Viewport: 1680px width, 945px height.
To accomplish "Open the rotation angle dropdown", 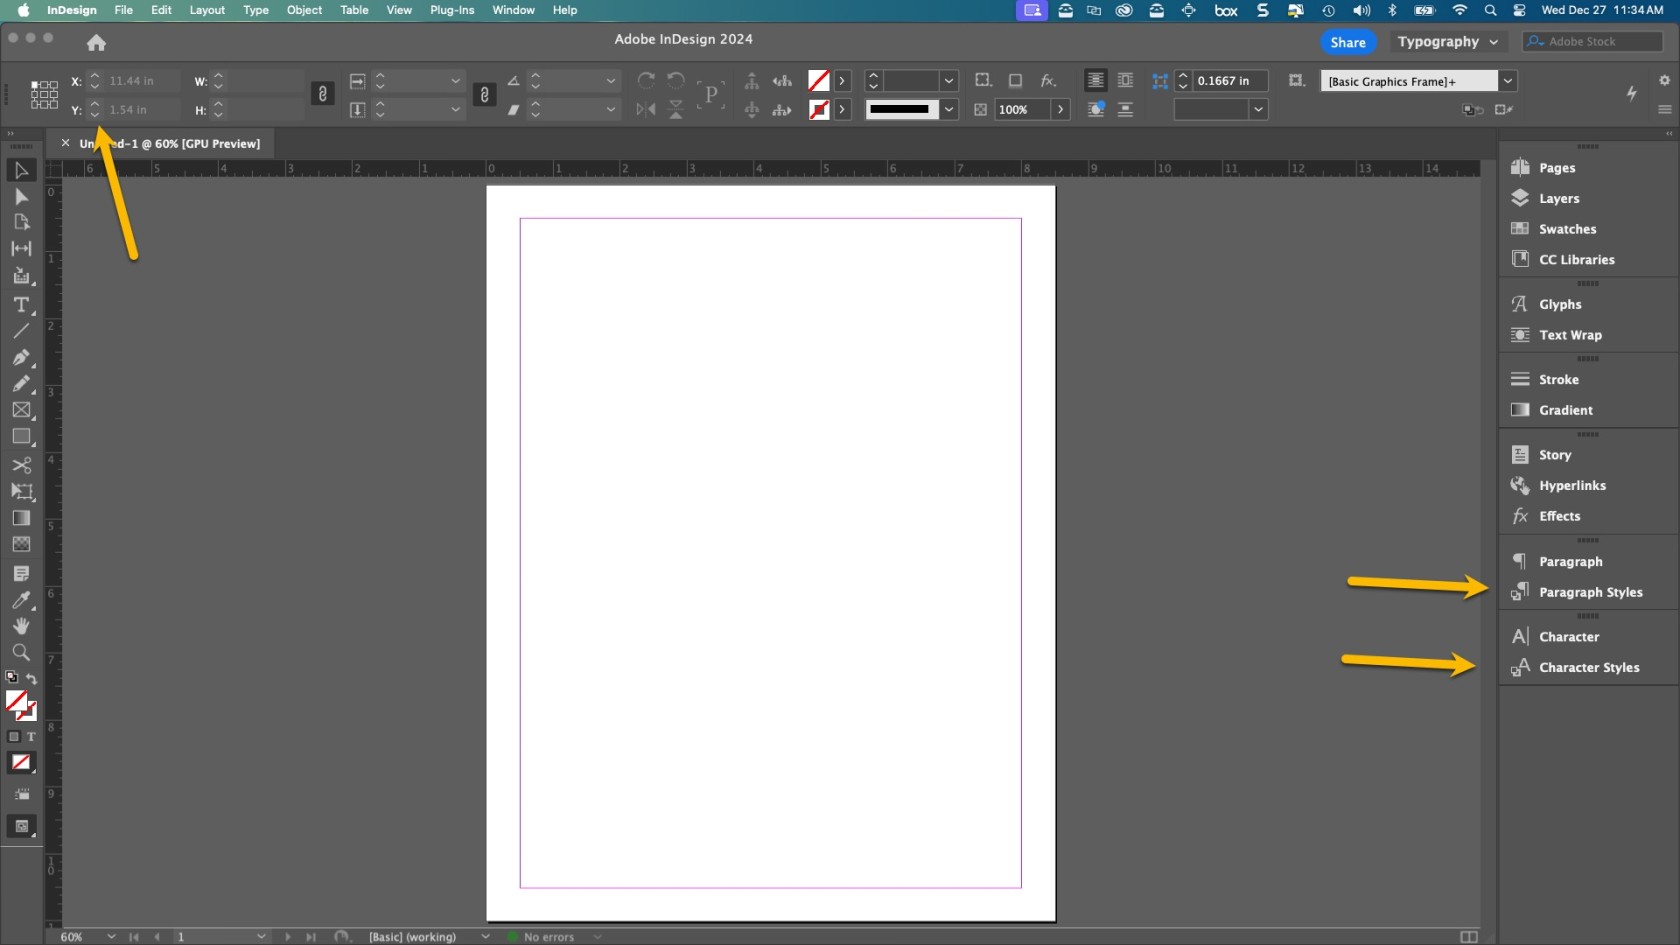I will pos(610,80).
